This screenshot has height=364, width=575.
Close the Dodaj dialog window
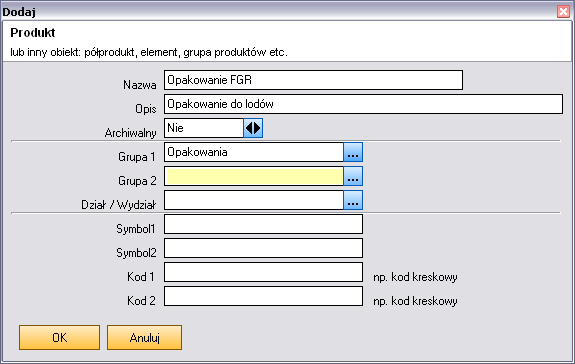pyautogui.click(x=563, y=11)
